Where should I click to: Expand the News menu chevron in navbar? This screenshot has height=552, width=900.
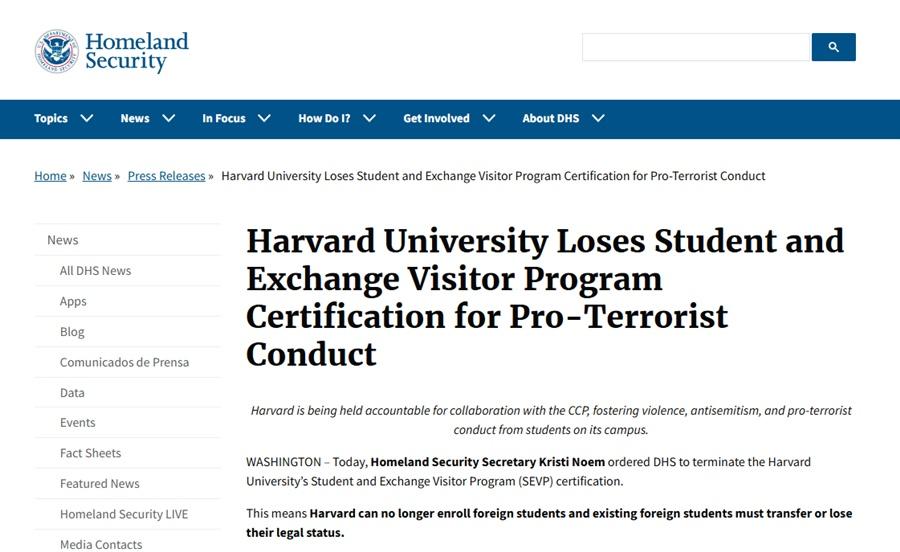(x=168, y=118)
